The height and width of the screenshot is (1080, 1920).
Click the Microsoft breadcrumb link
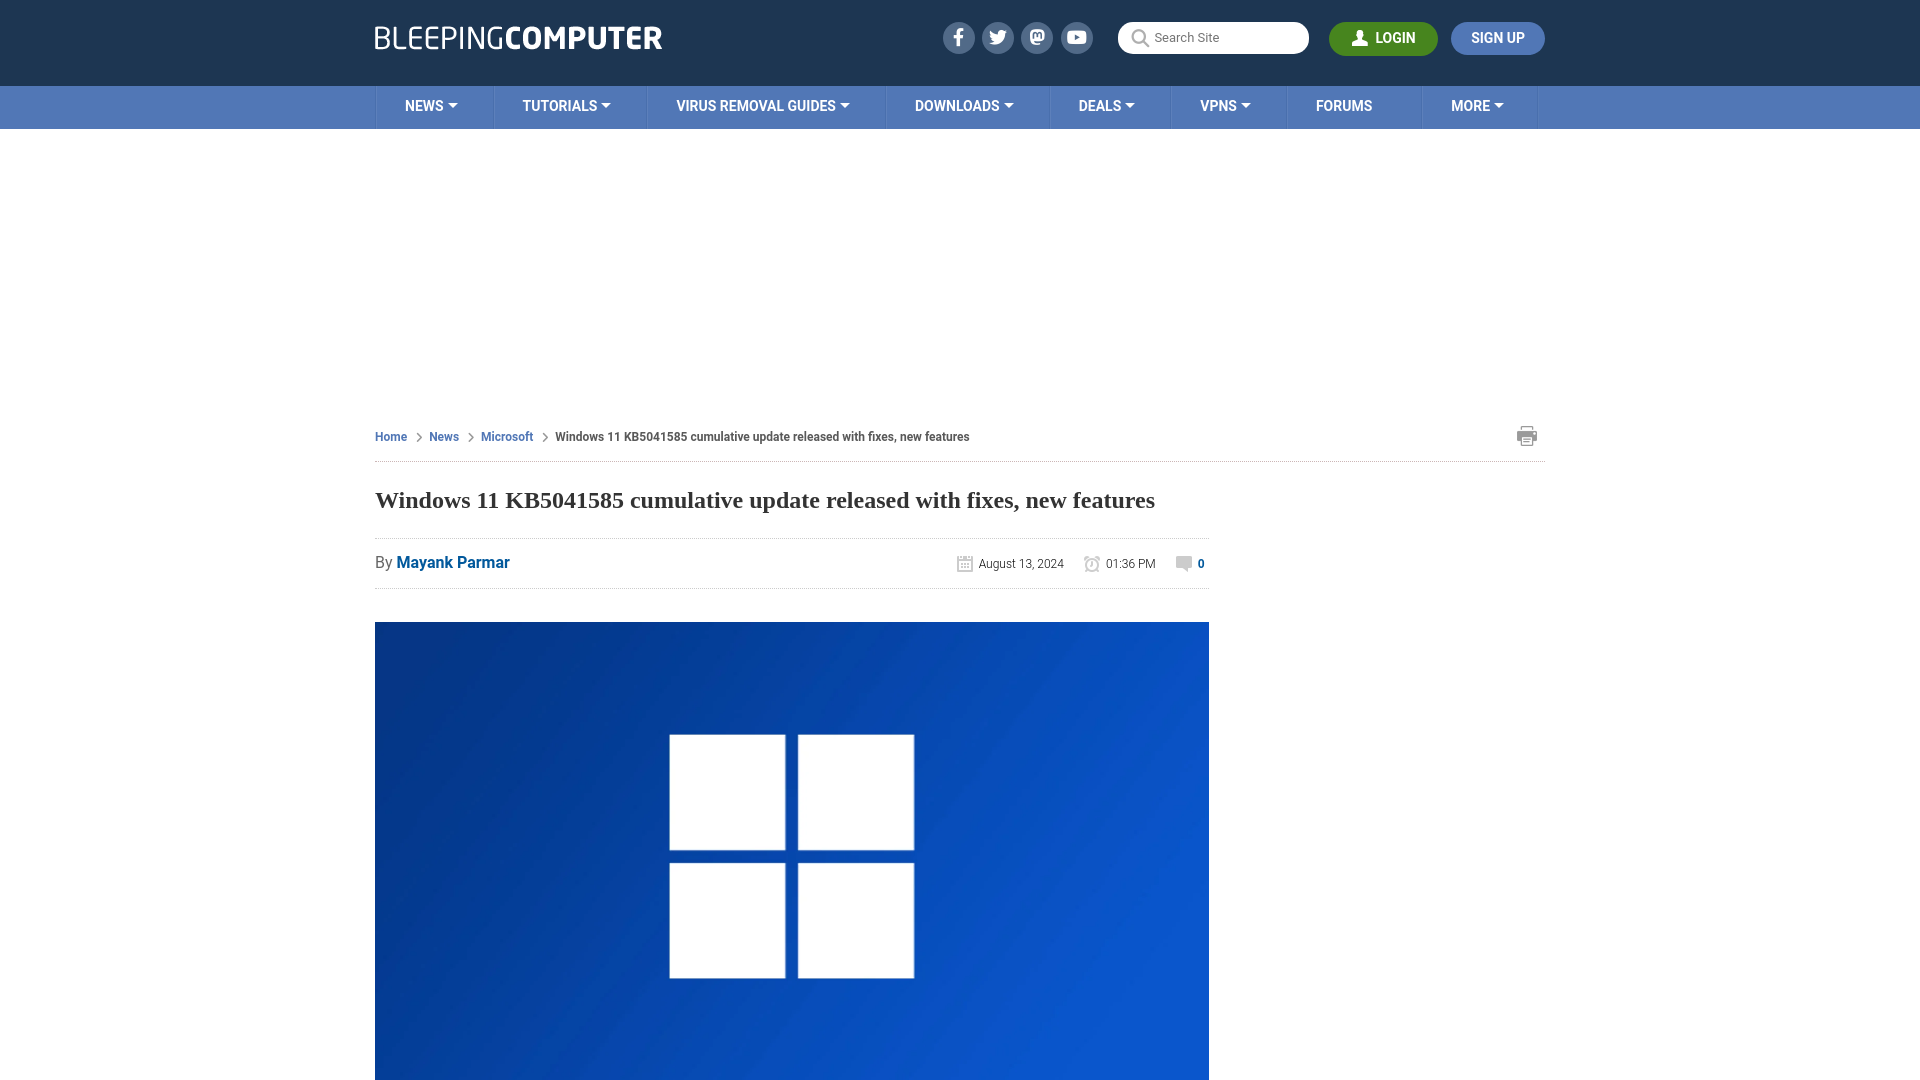[x=506, y=436]
